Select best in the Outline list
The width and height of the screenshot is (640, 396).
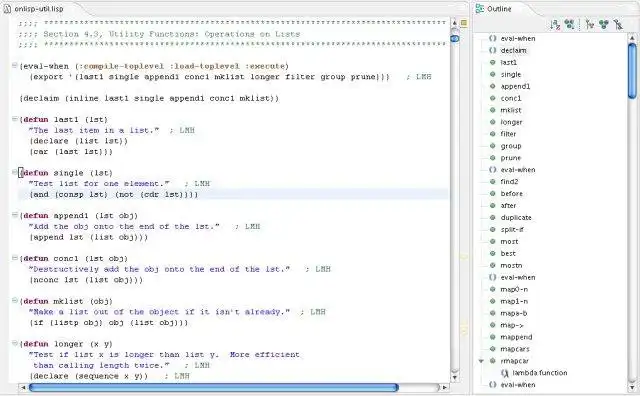pos(508,254)
